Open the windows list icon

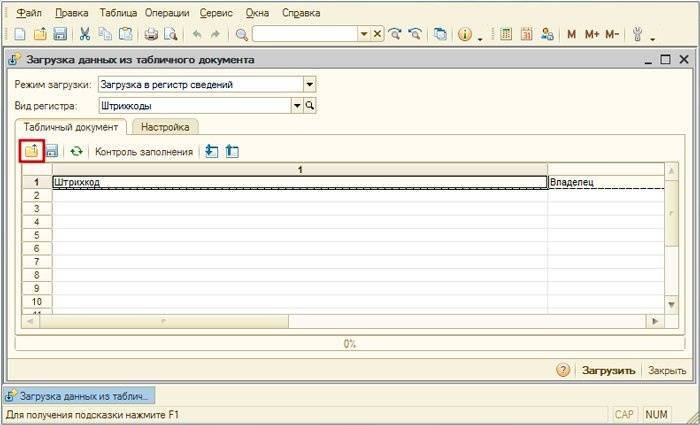pyautogui.click(x=440, y=35)
